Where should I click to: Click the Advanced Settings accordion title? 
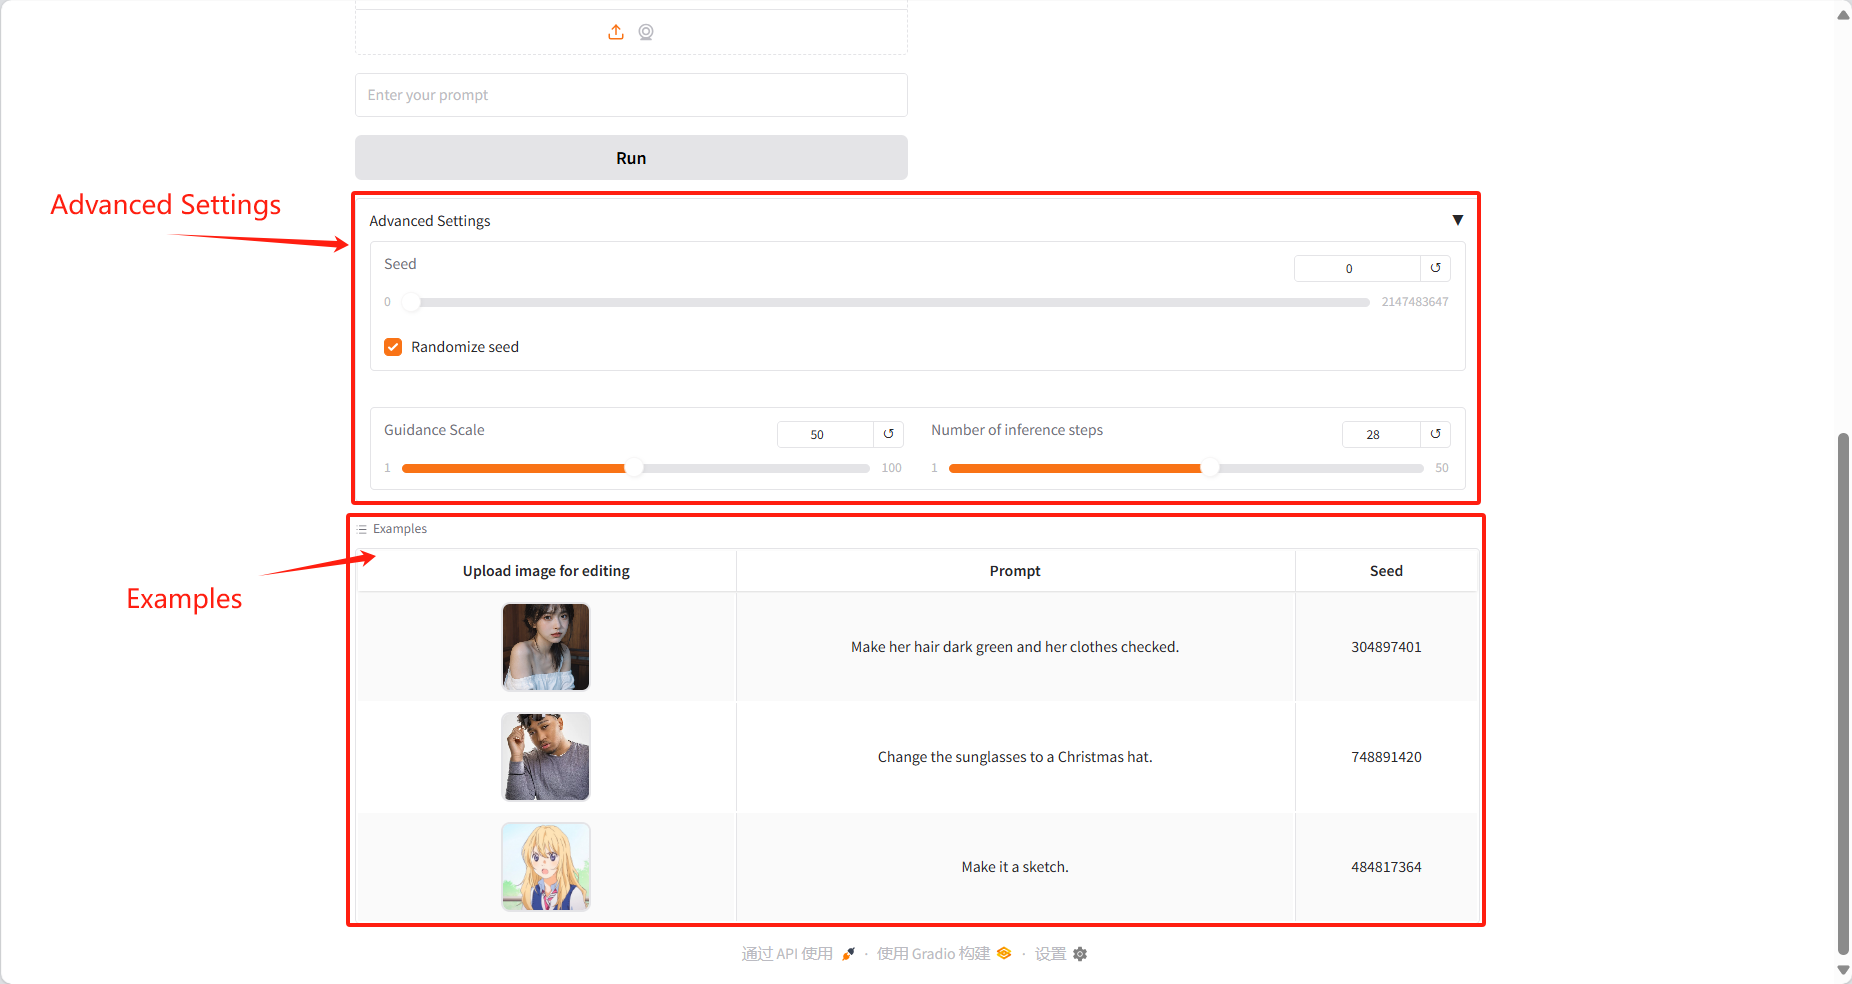tap(430, 221)
